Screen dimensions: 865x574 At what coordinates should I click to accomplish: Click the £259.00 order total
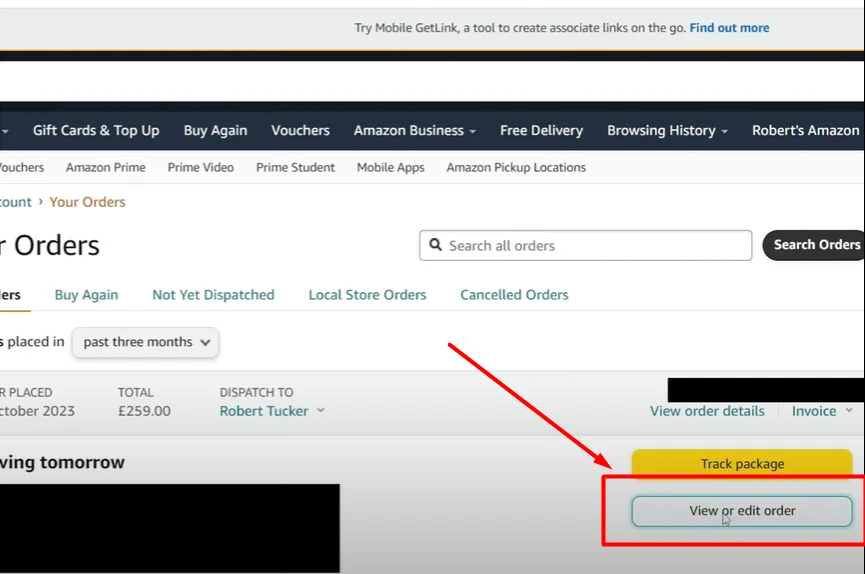(x=144, y=411)
